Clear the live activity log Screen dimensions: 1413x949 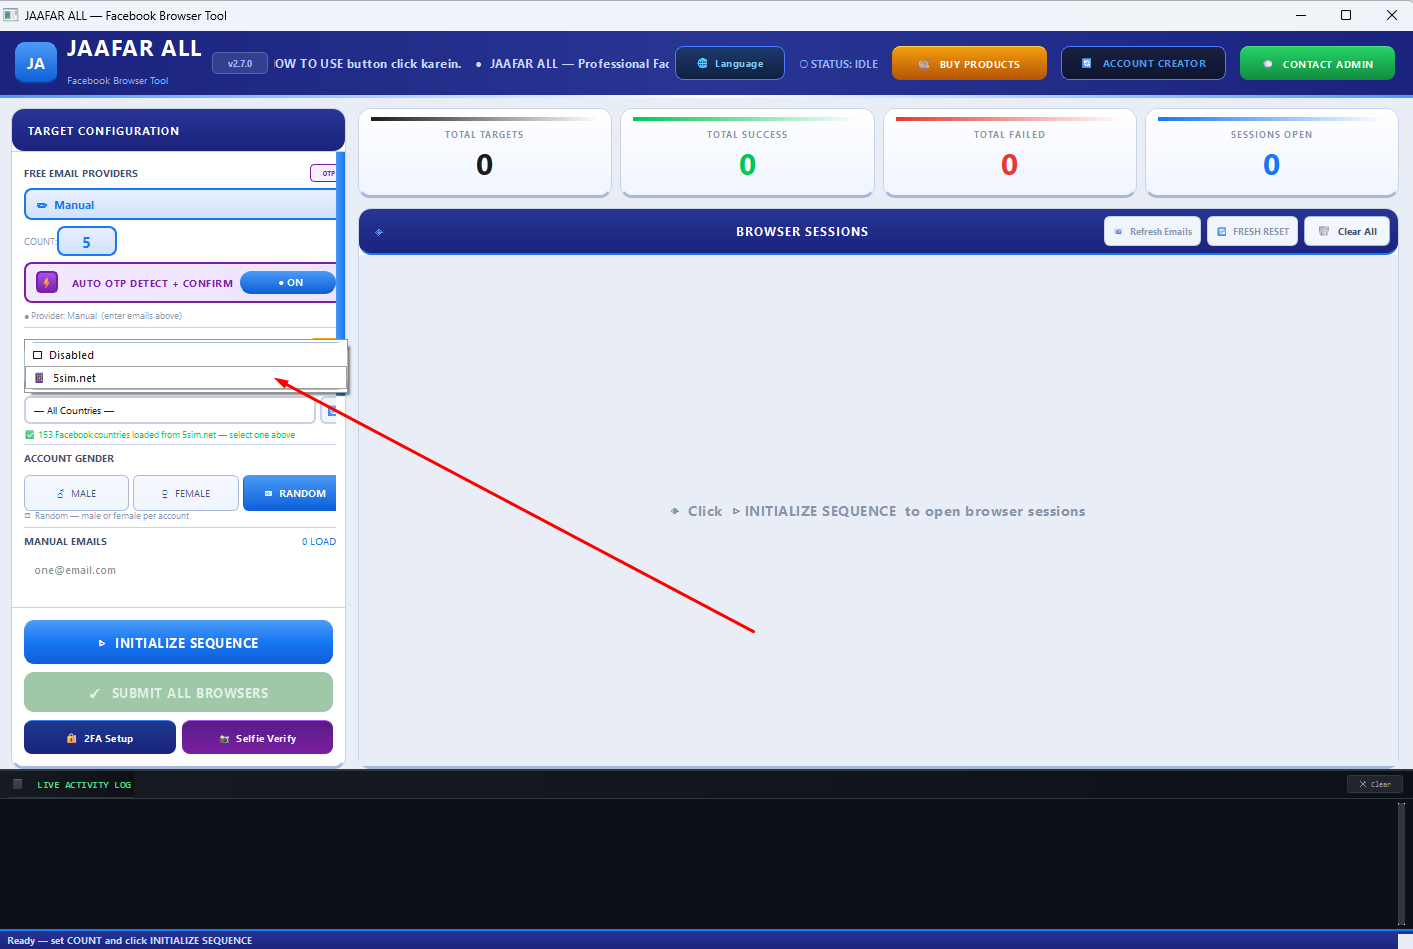point(1374,784)
